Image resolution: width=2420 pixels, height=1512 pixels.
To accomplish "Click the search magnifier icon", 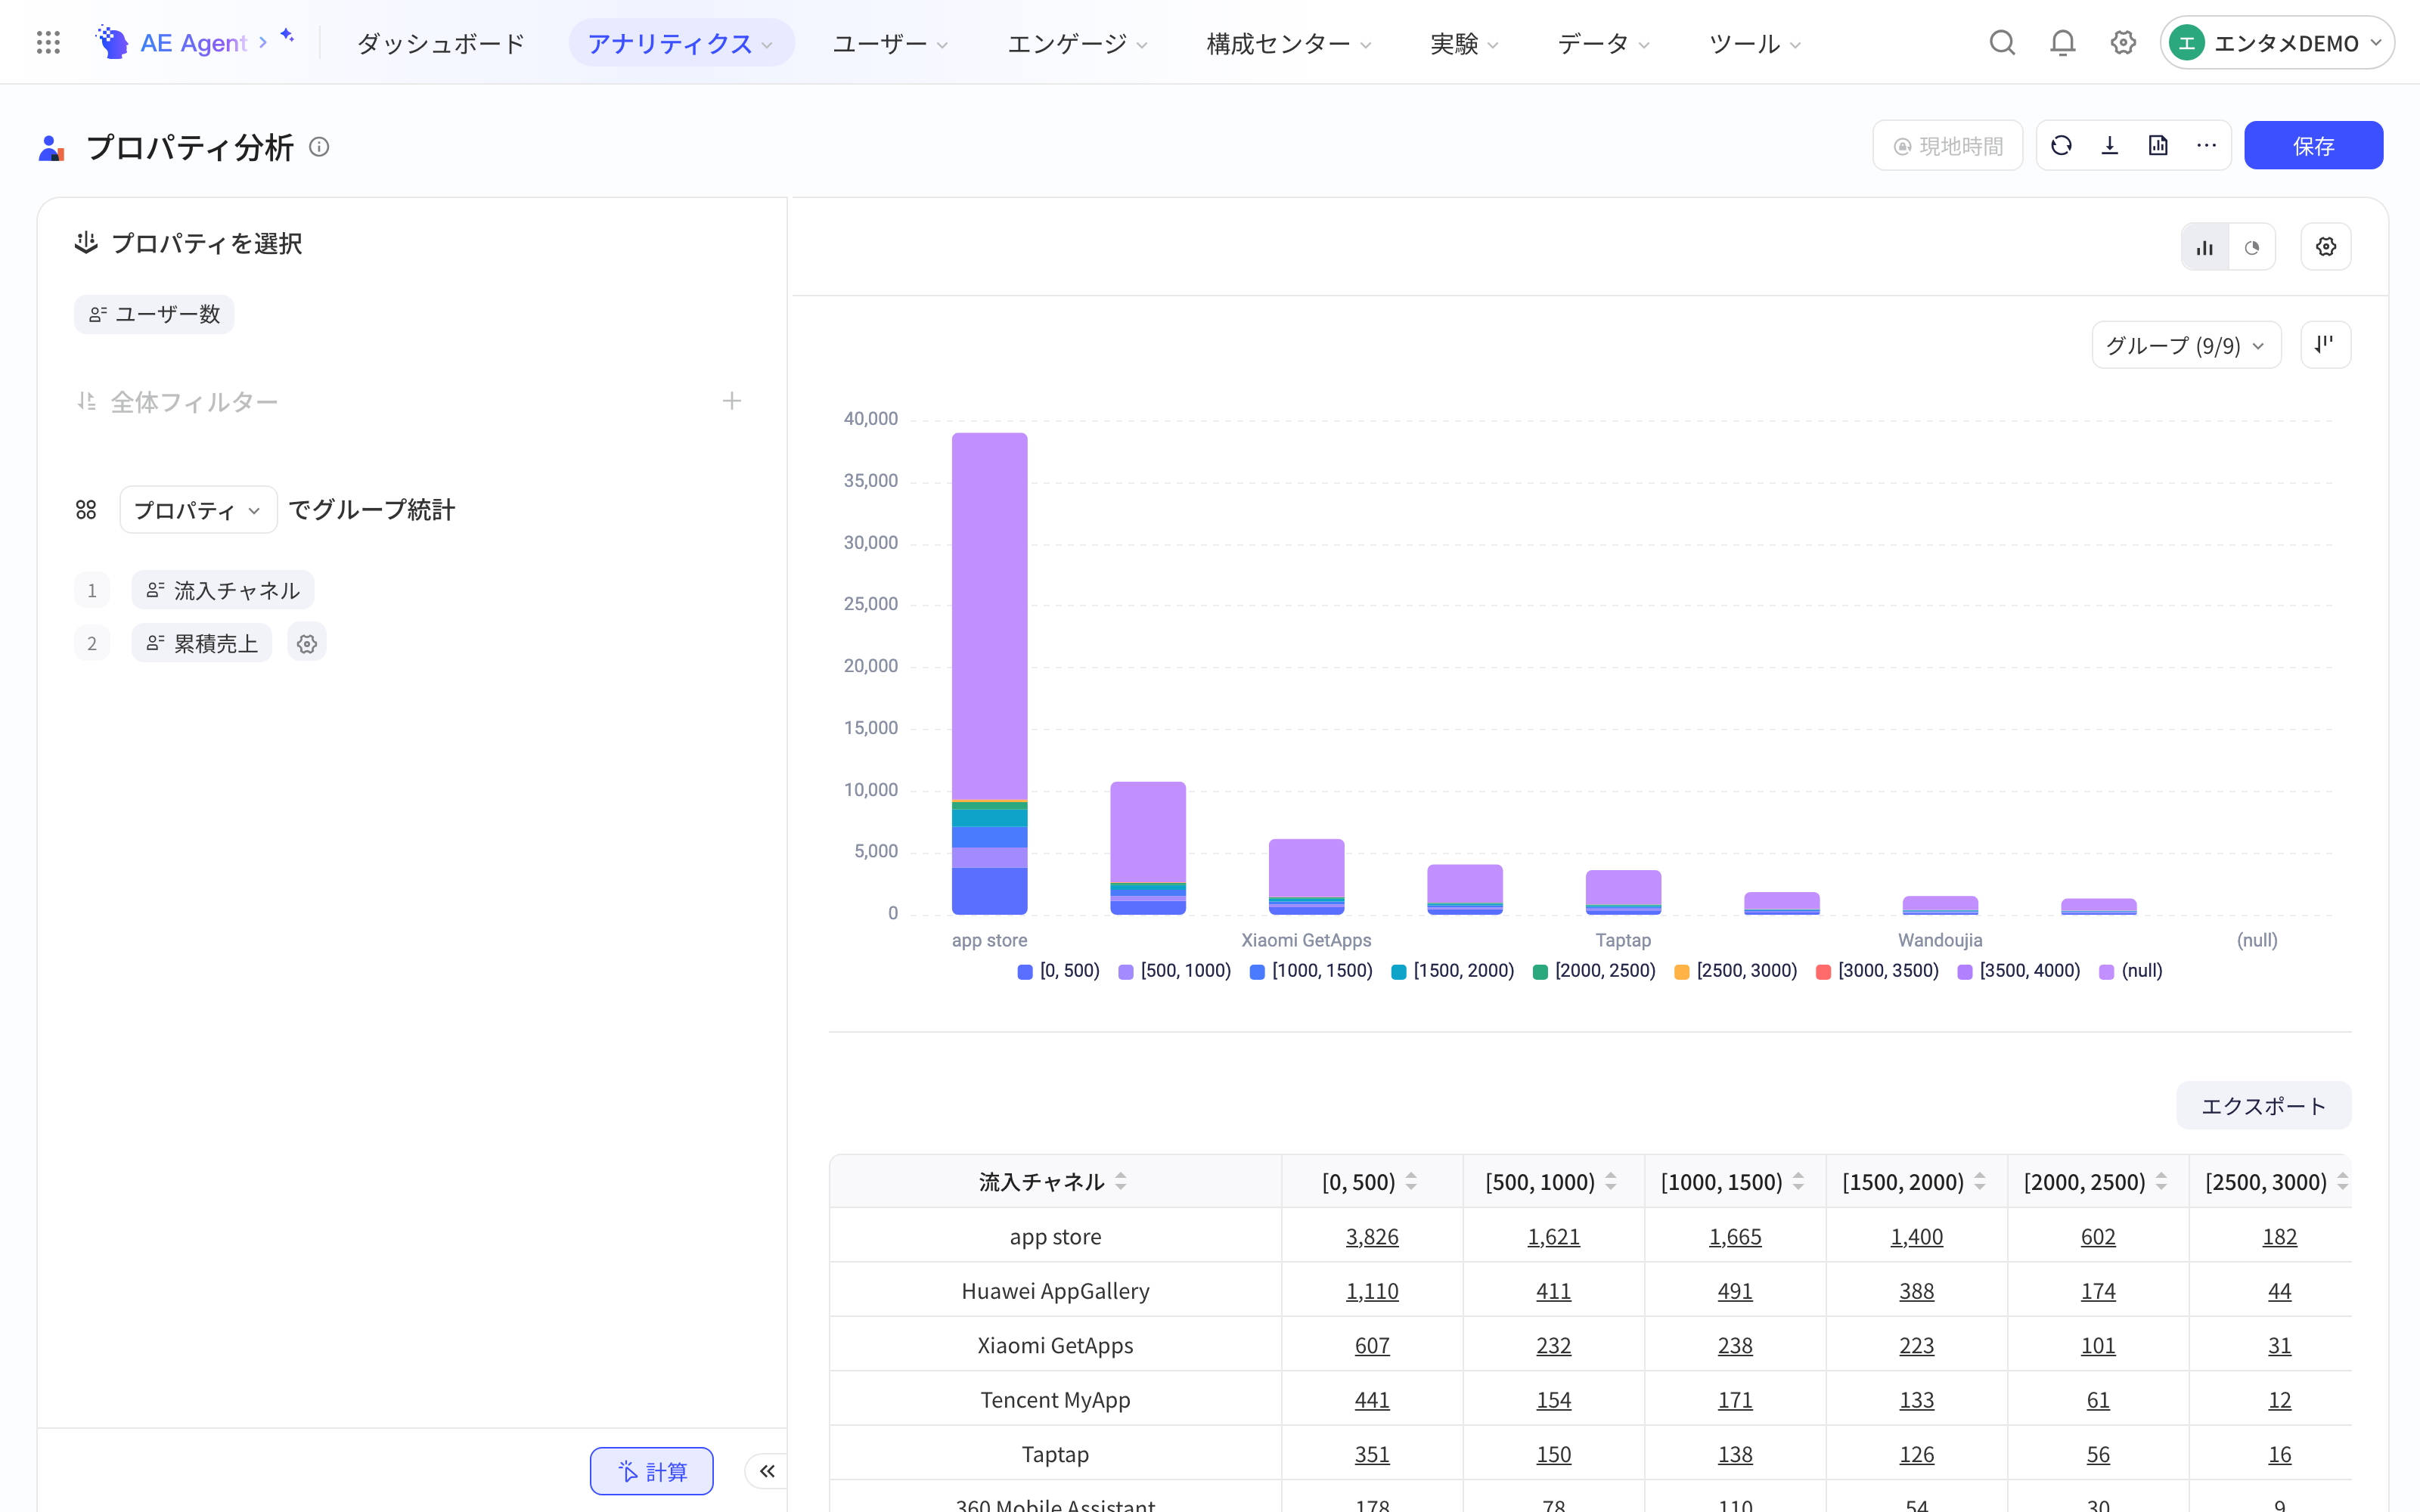I will (x=2002, y=43).
